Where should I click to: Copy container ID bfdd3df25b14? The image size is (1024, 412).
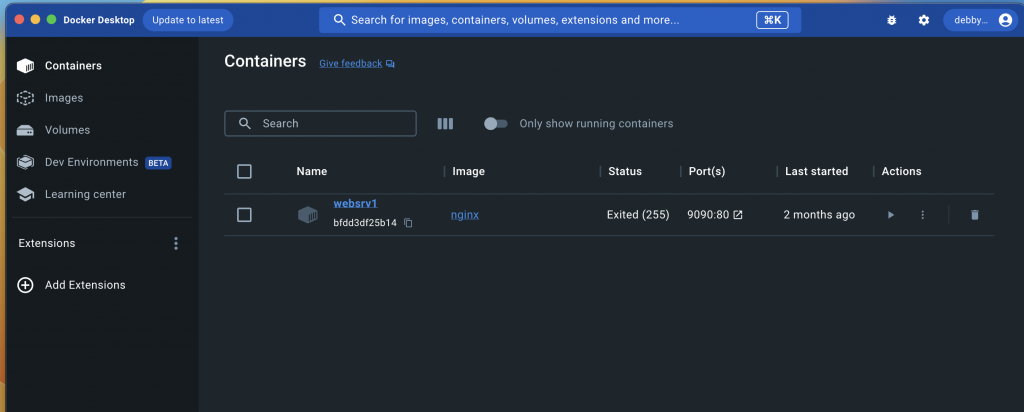pos(408,223)
